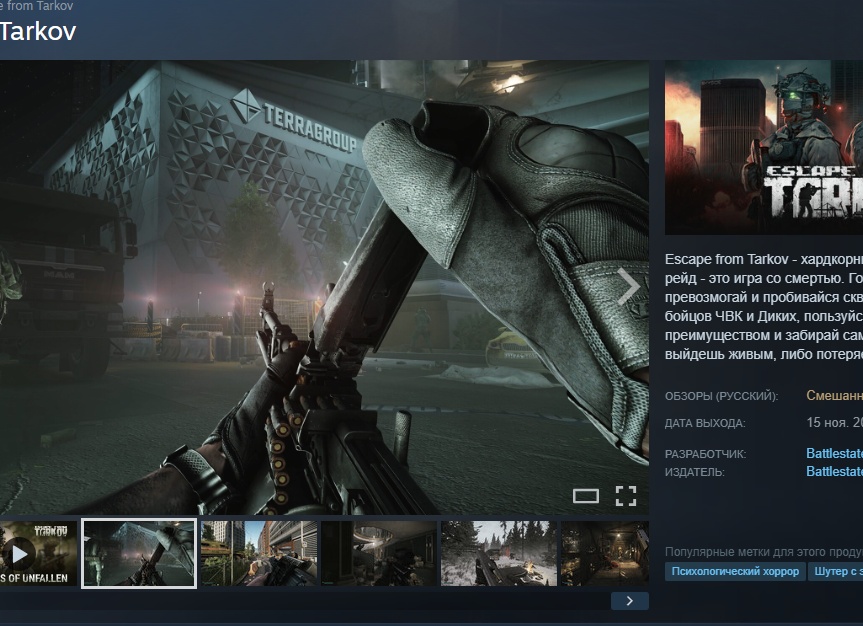Screen dimensions: 863x626
Task: Click the Шутер tag
Action: [835, 571]
